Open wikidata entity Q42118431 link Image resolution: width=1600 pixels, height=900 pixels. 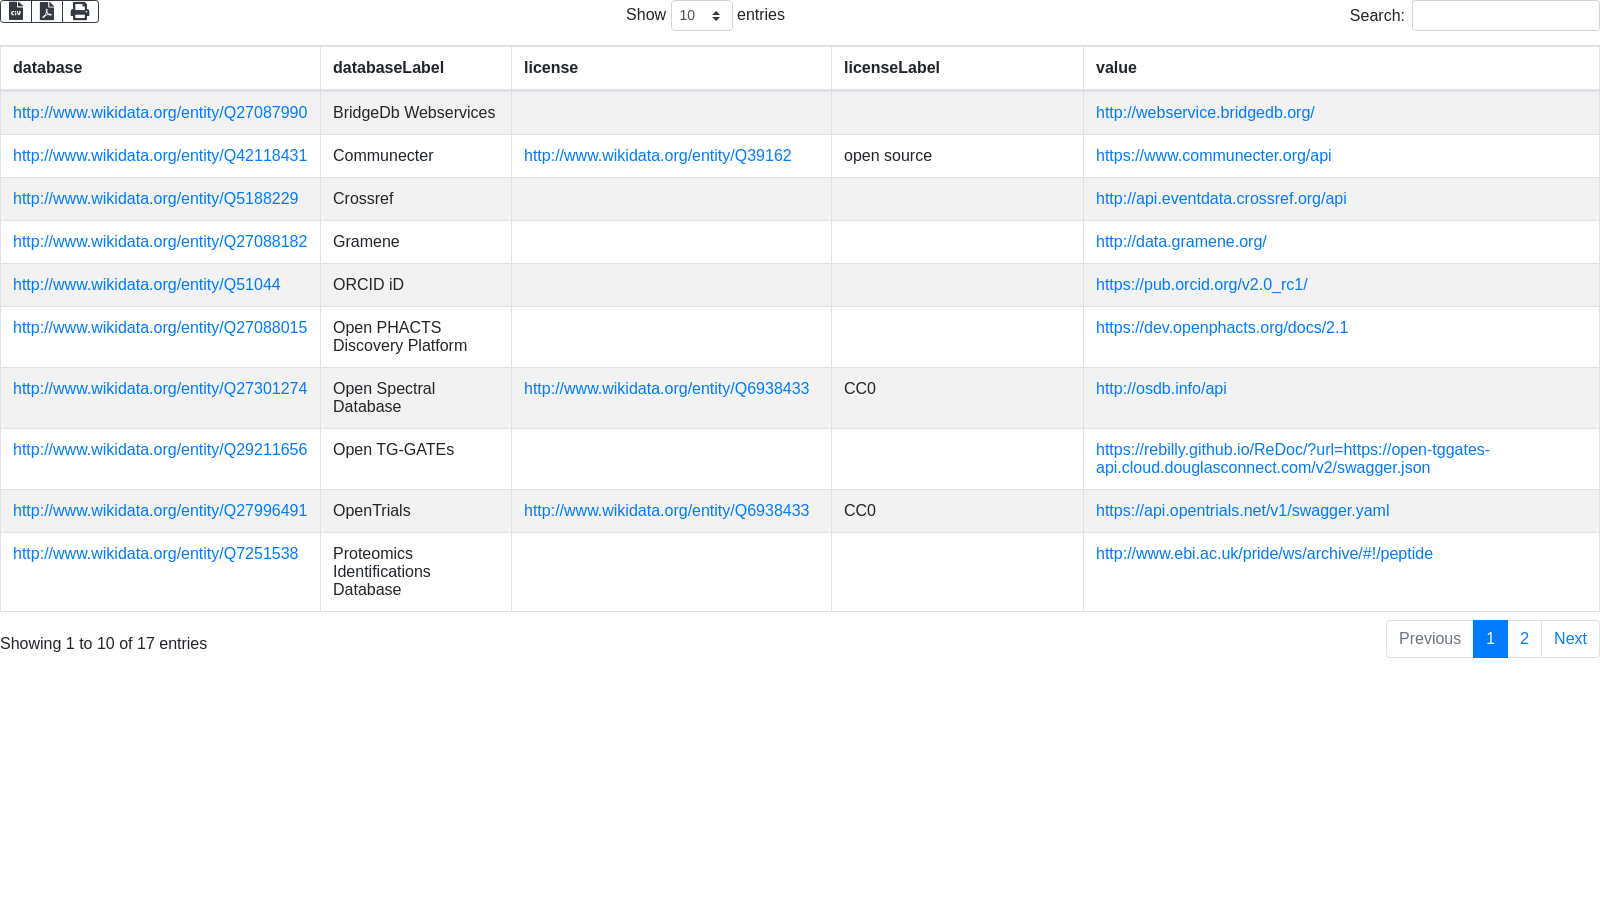point(160,156)
